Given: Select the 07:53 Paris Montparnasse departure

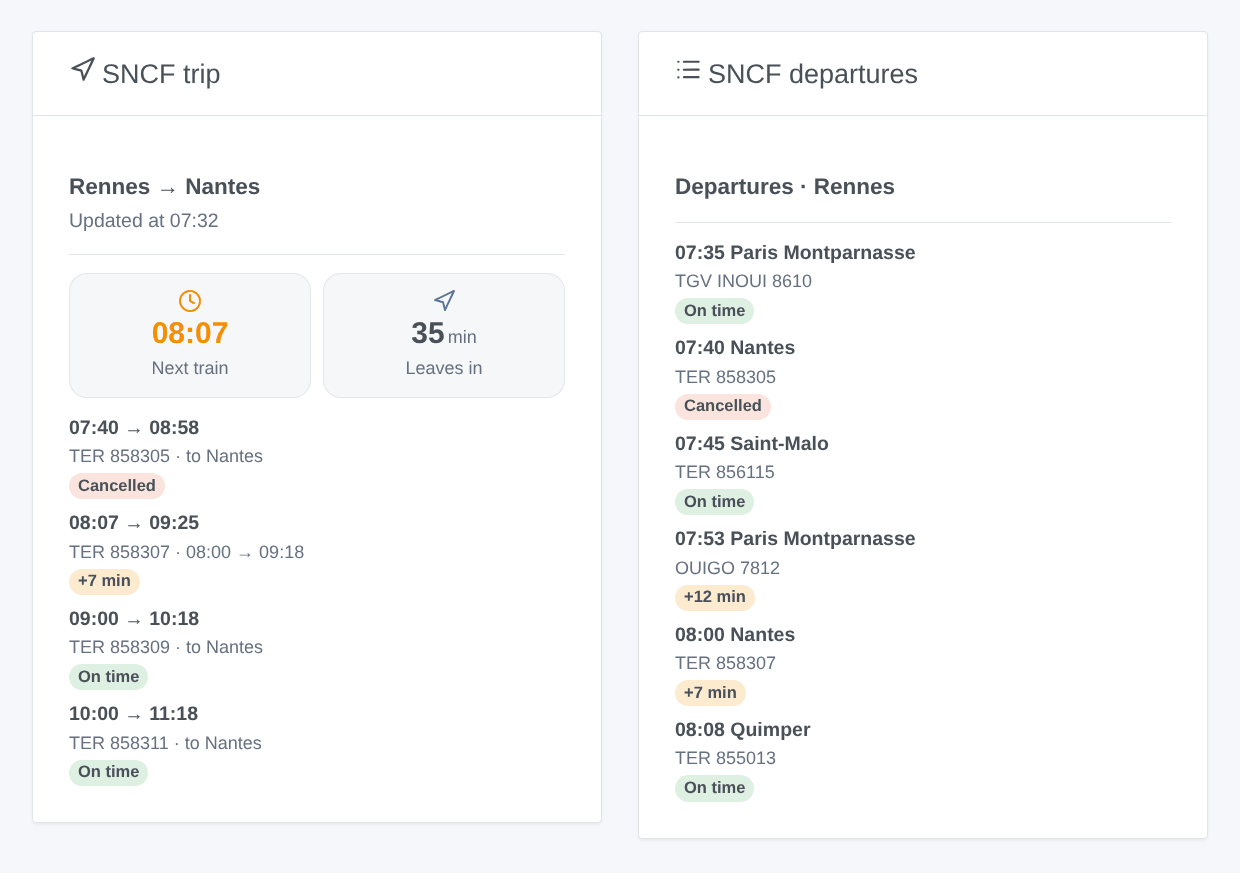Looking at the screenshot, I should point(795,539).
